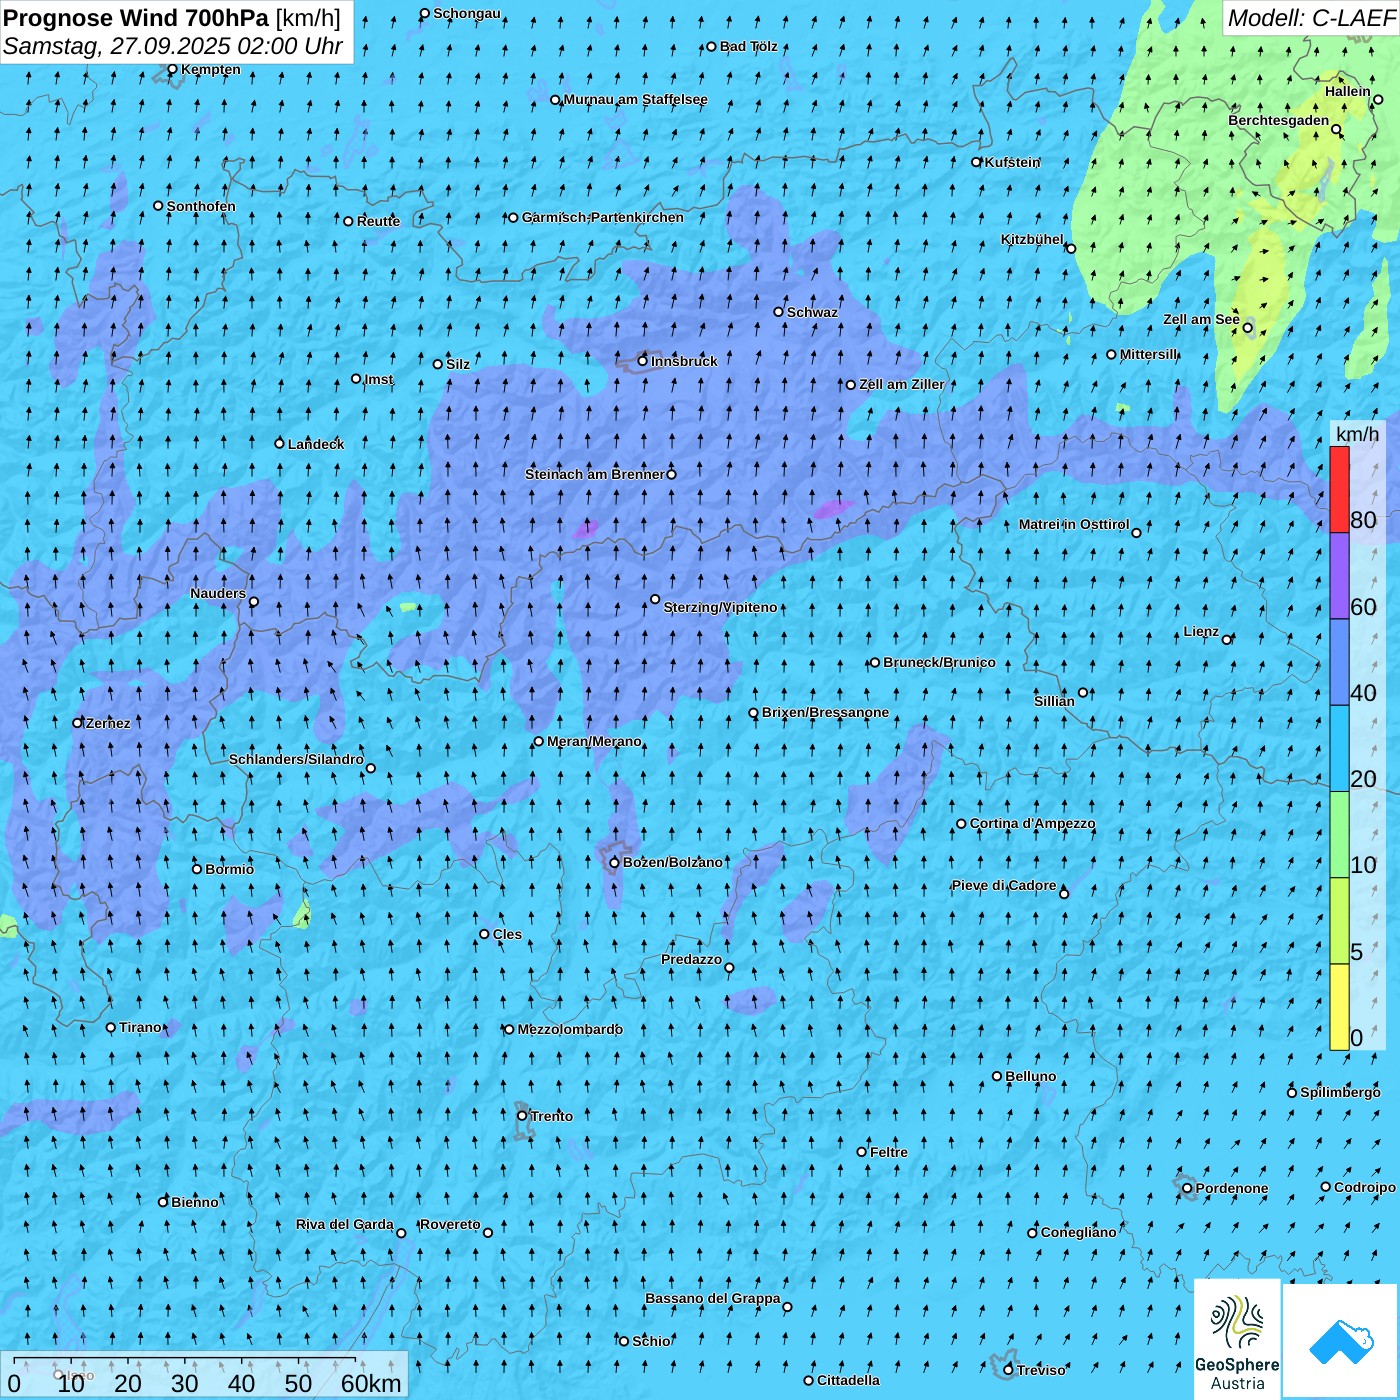Click the 'Zell am Ziller' label

902,384
